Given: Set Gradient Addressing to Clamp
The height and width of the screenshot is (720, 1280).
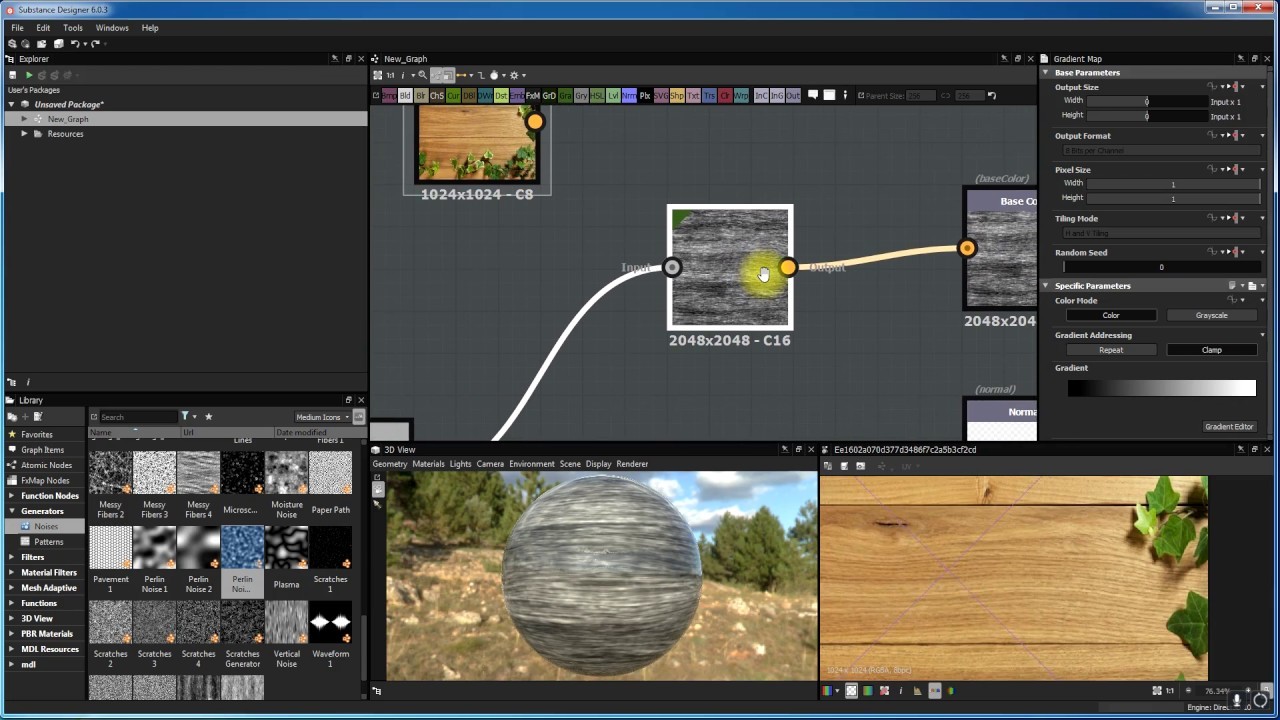Looking at the screenshot, I should (1211, 349).
